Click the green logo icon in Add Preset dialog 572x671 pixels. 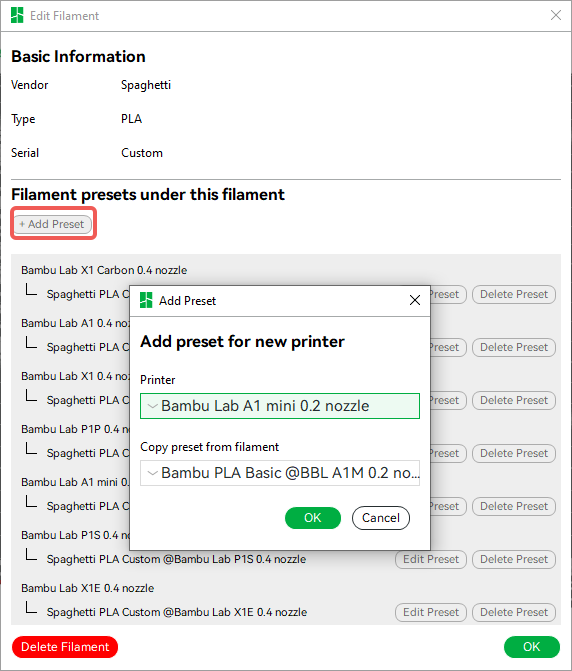pos(146,300)
